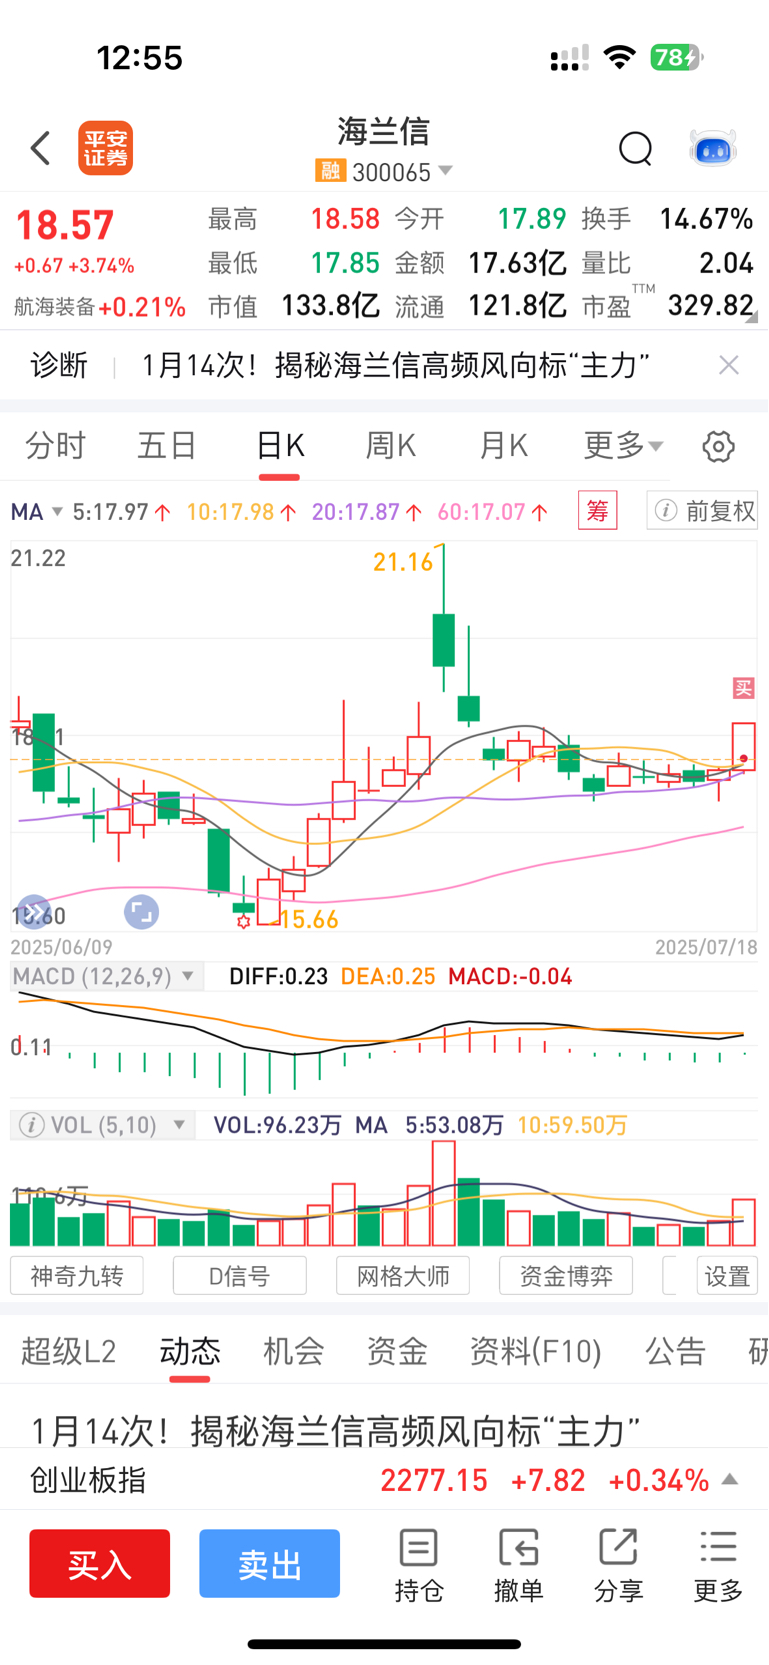769x1665 pixels.
Task: Tap the 海兰信 stock name title
Action: coord(383,131)
